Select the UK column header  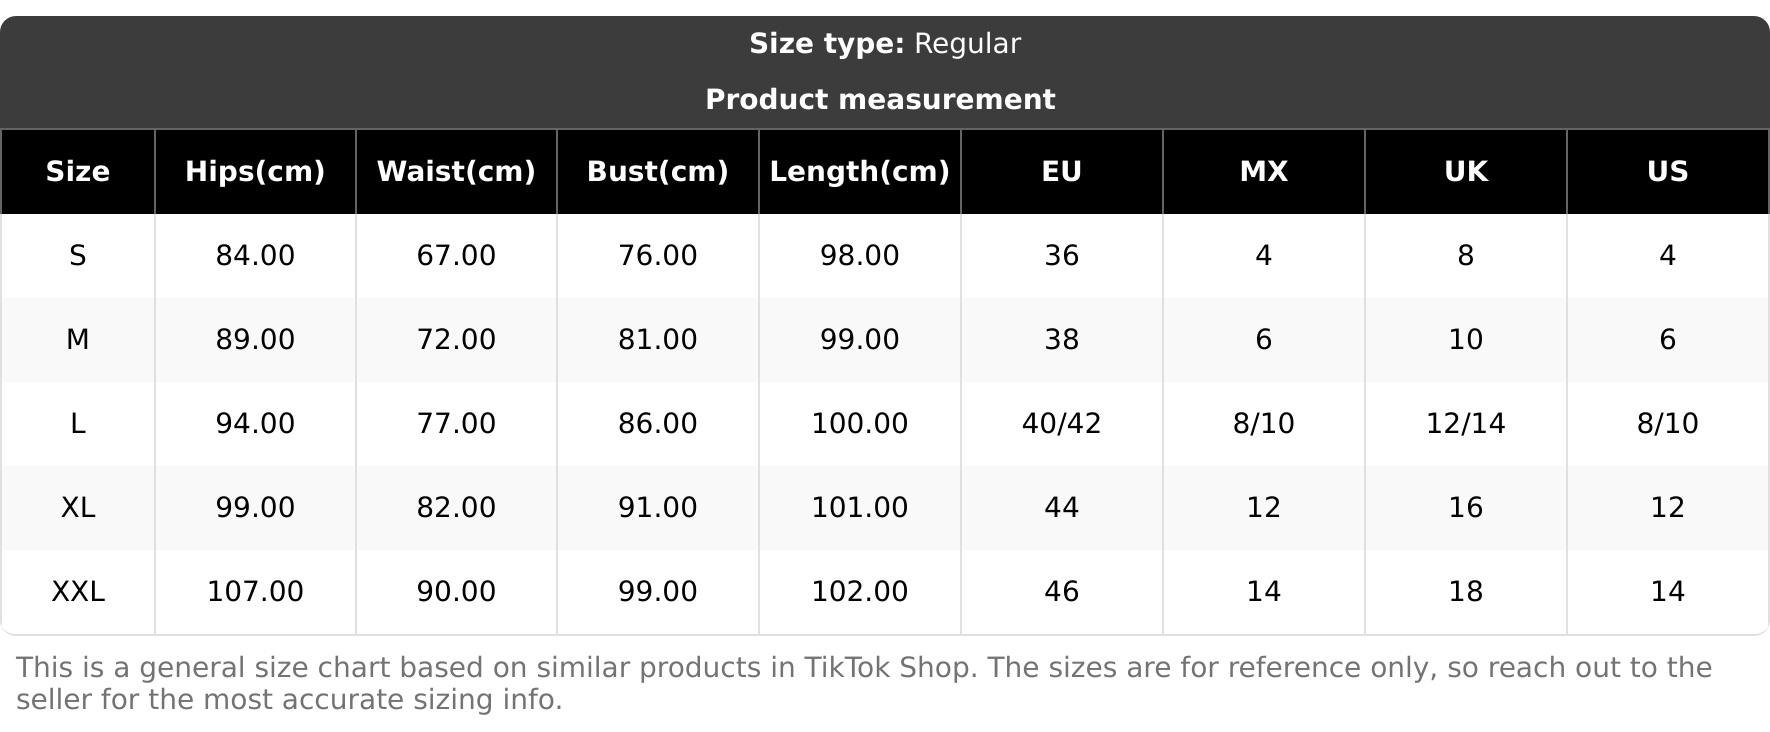click(1465, 172)
